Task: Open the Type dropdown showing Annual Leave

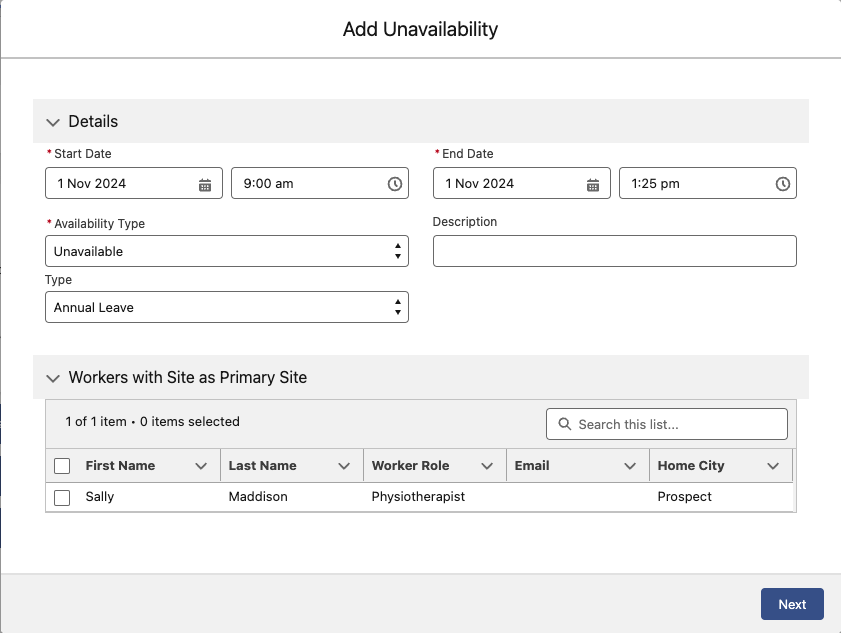Action: coord(226,308)
